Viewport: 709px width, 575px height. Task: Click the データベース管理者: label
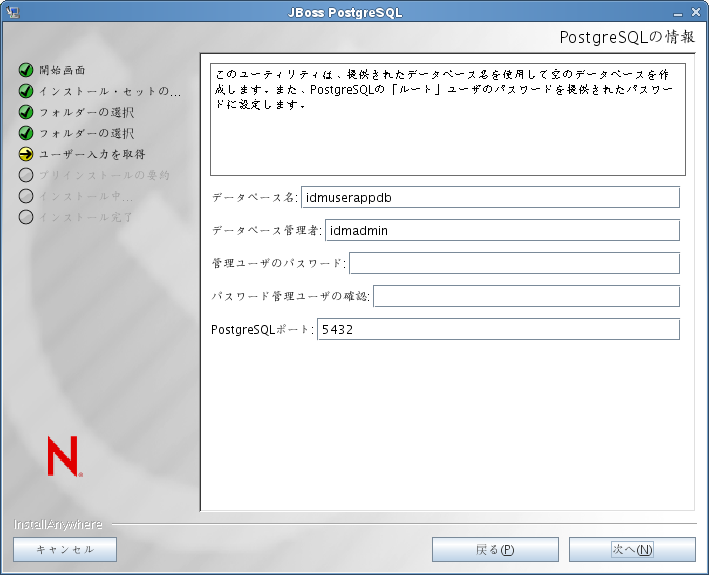266,231
